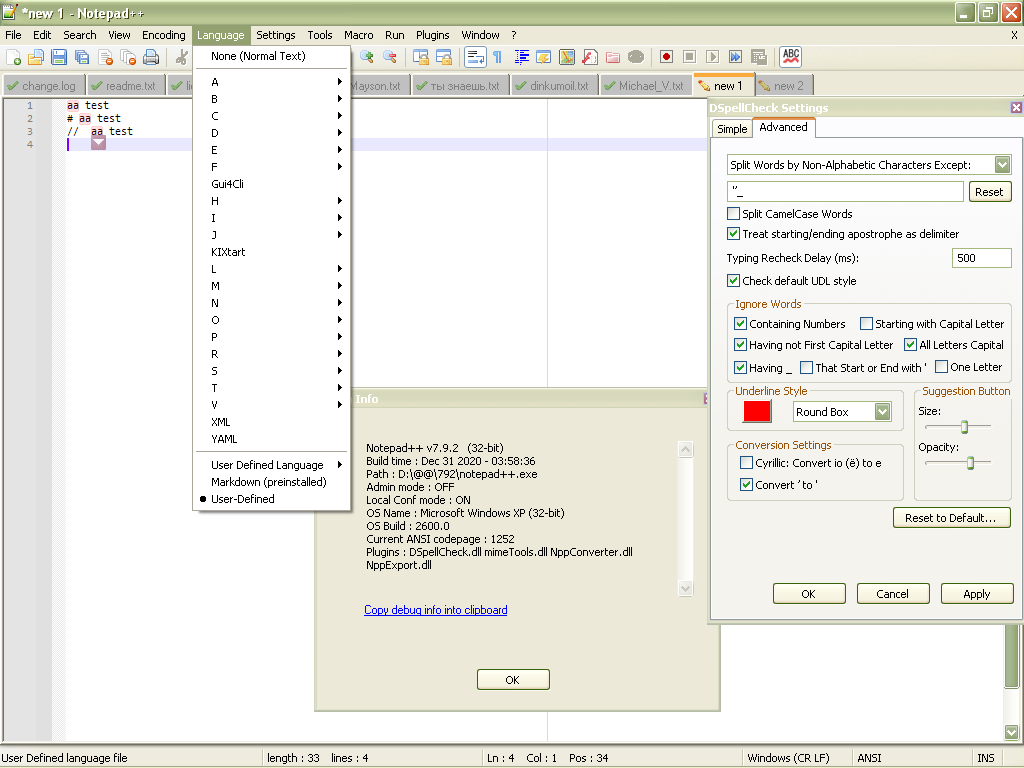Click the Stop Recording macro icon
1024x768 pixels.
(690, 57)
